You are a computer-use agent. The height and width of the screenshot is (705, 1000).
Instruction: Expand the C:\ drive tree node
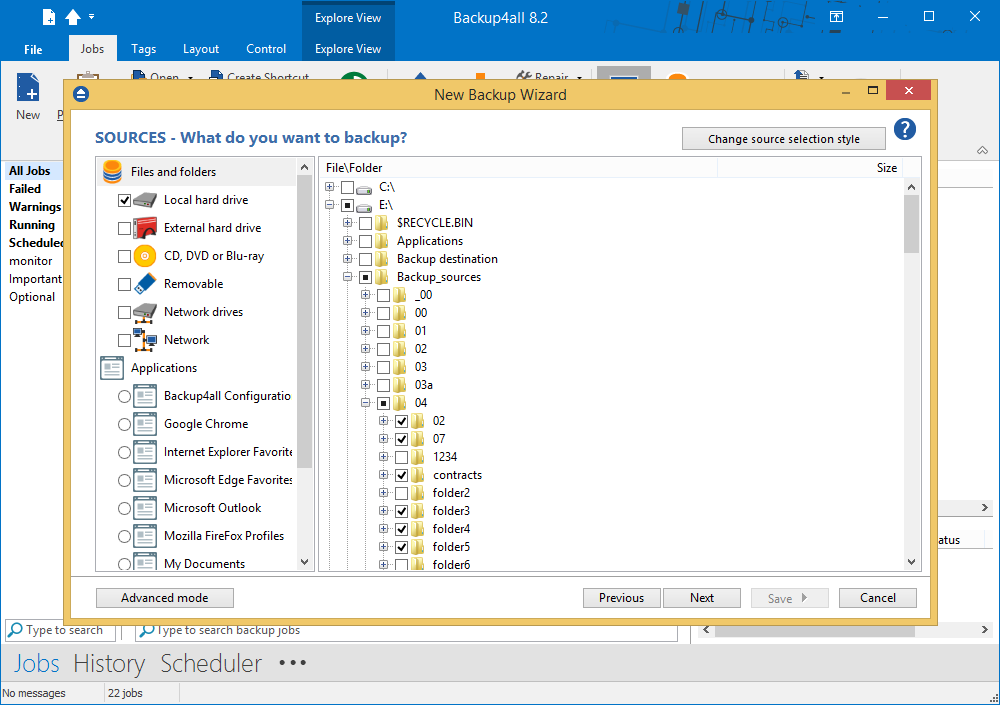click(330, 187)
